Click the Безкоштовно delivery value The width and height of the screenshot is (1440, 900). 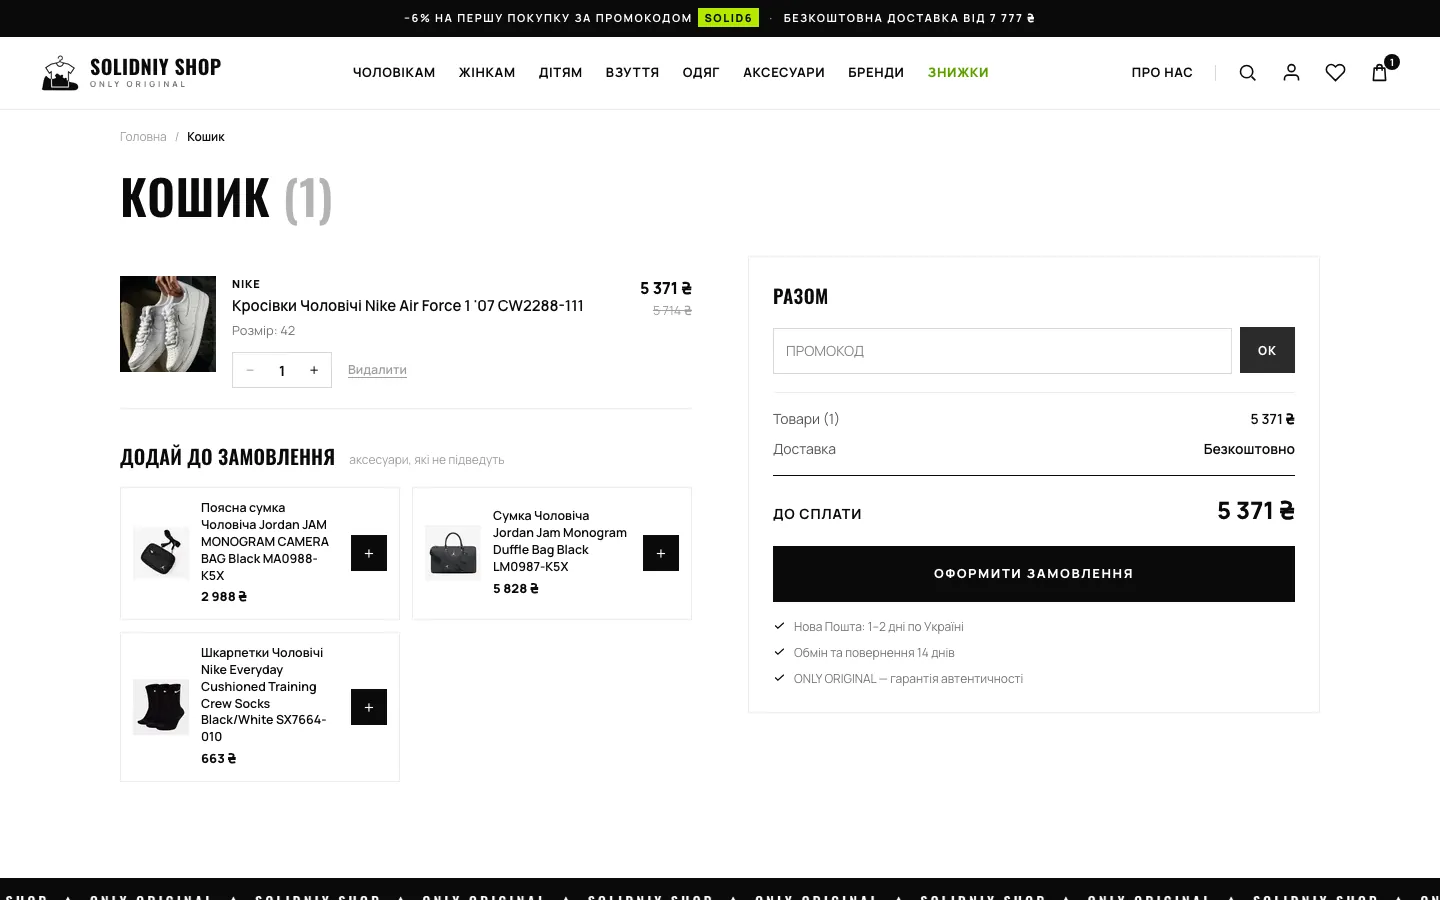pos(1249,449)
